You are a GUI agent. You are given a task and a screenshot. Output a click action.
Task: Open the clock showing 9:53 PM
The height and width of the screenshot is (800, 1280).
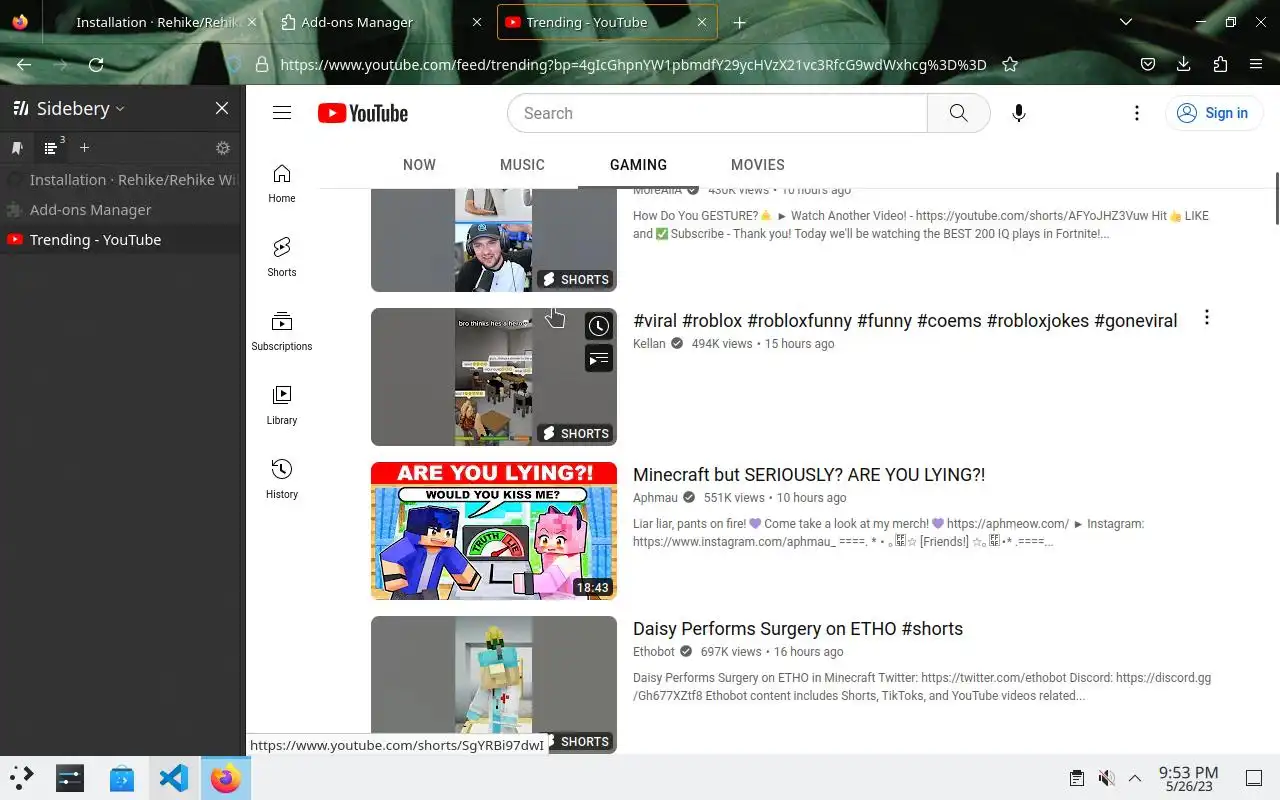[1188, 778]
